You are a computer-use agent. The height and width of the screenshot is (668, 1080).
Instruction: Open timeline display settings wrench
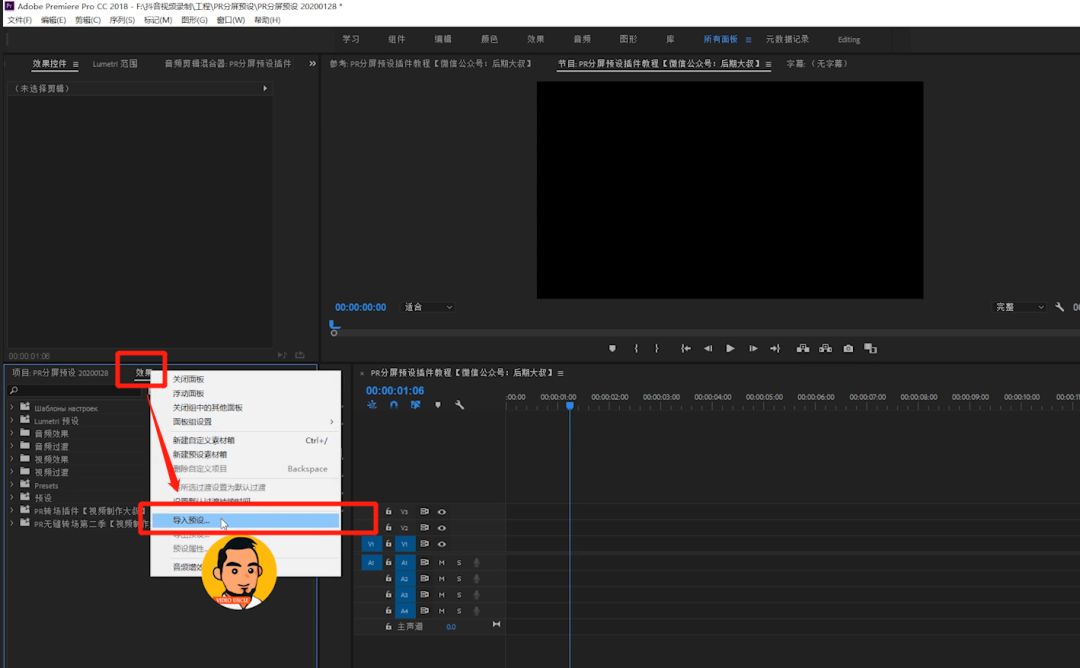(x=459, y=405)
